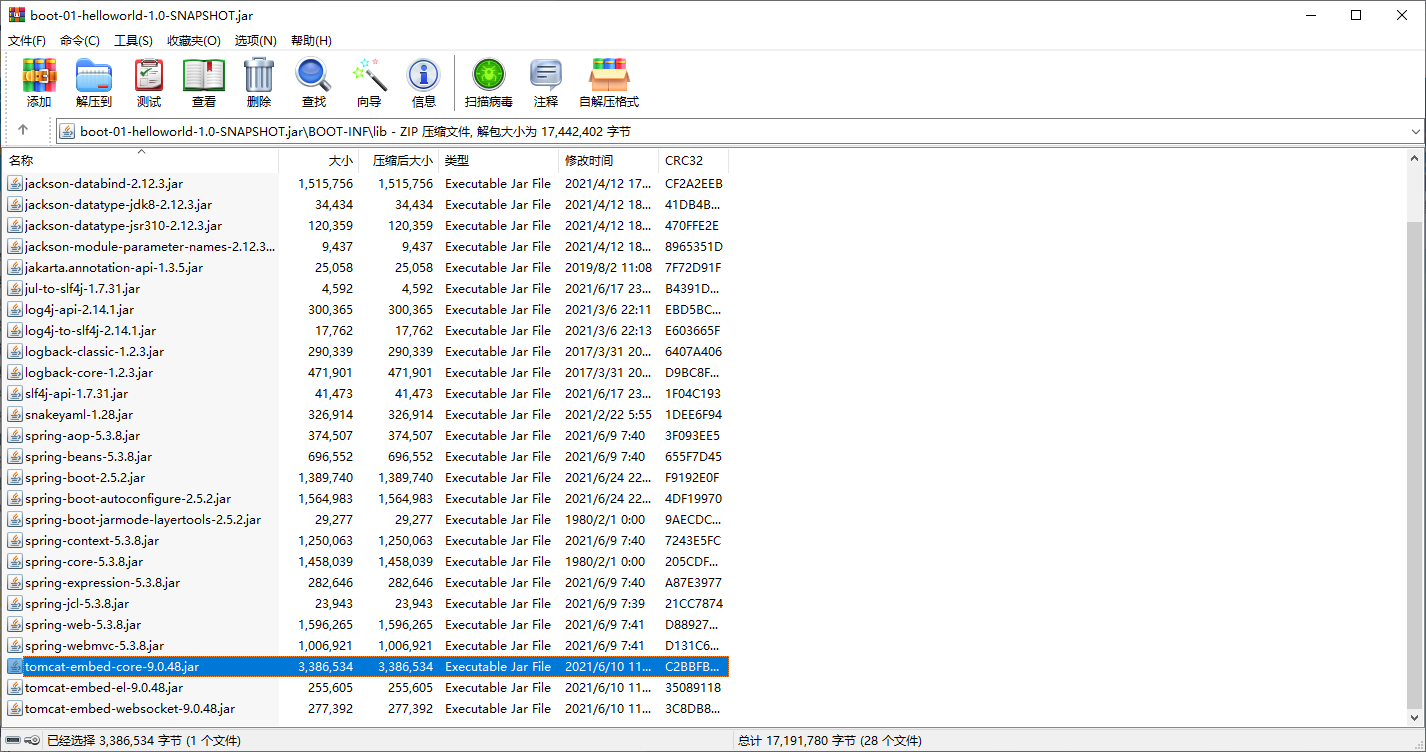This screenshot has width=1426, height=752.
Task: Run the Test (测试) archive tool
Action: tap(149, 83)
